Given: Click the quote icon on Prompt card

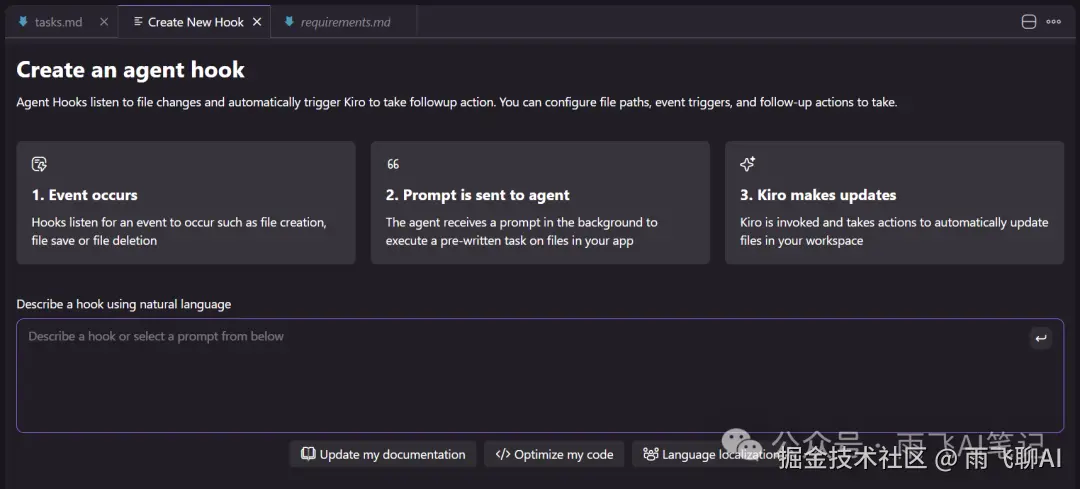Looking at the screenshot, I should coord(393,164).
